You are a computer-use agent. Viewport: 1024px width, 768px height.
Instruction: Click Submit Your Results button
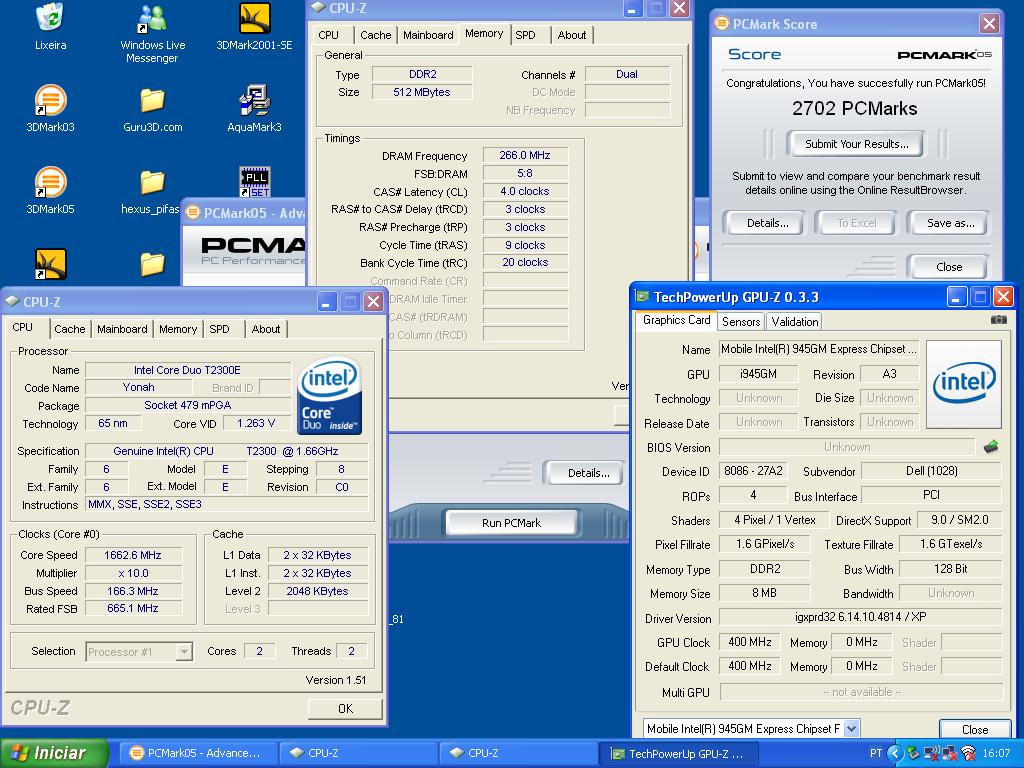pos(856,144)
